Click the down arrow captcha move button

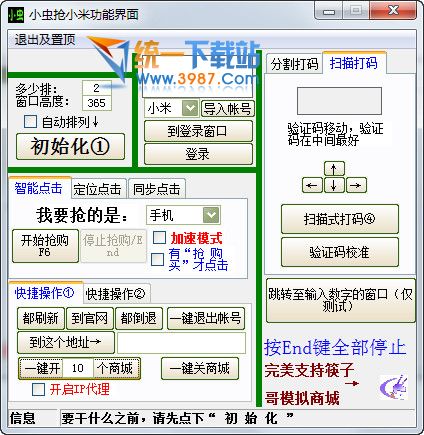[x=334, y=185]
